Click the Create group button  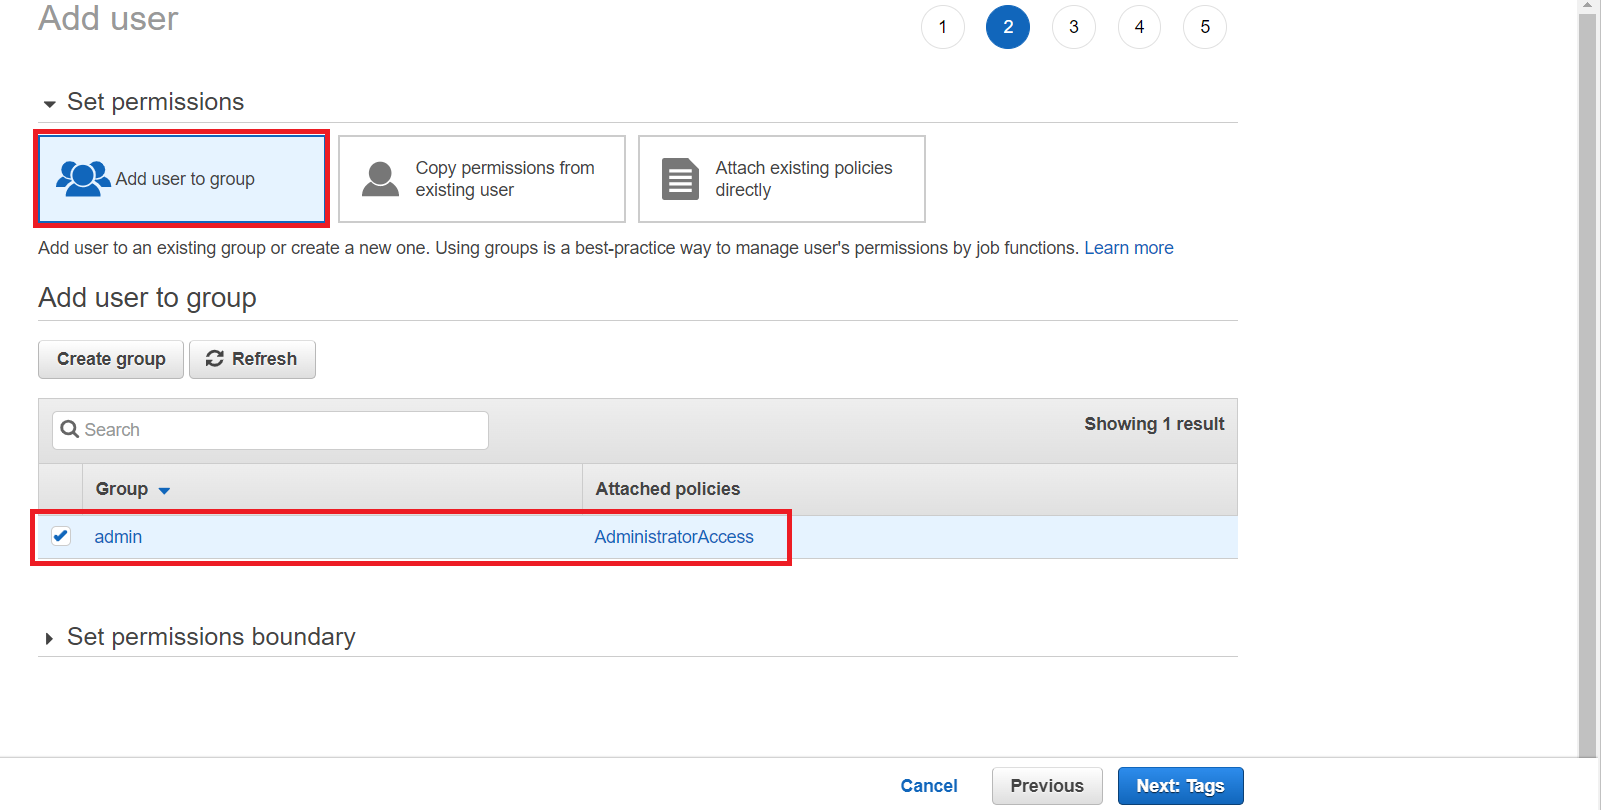[x=111, y=359]
